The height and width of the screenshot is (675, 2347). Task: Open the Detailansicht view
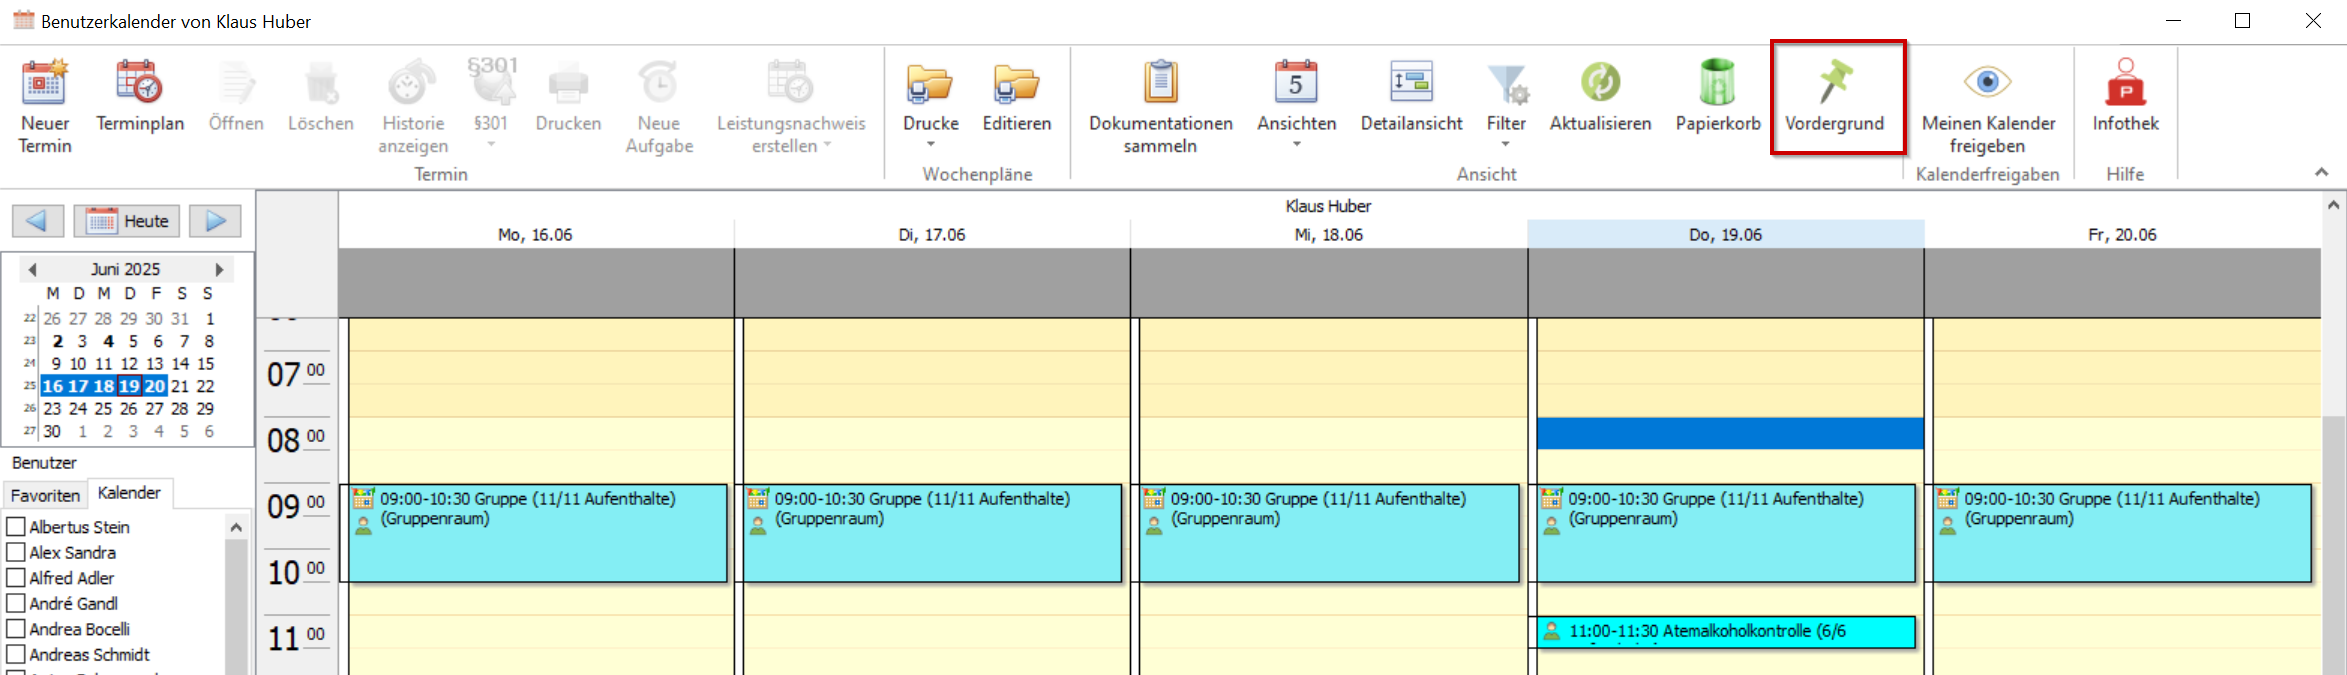1411,84
